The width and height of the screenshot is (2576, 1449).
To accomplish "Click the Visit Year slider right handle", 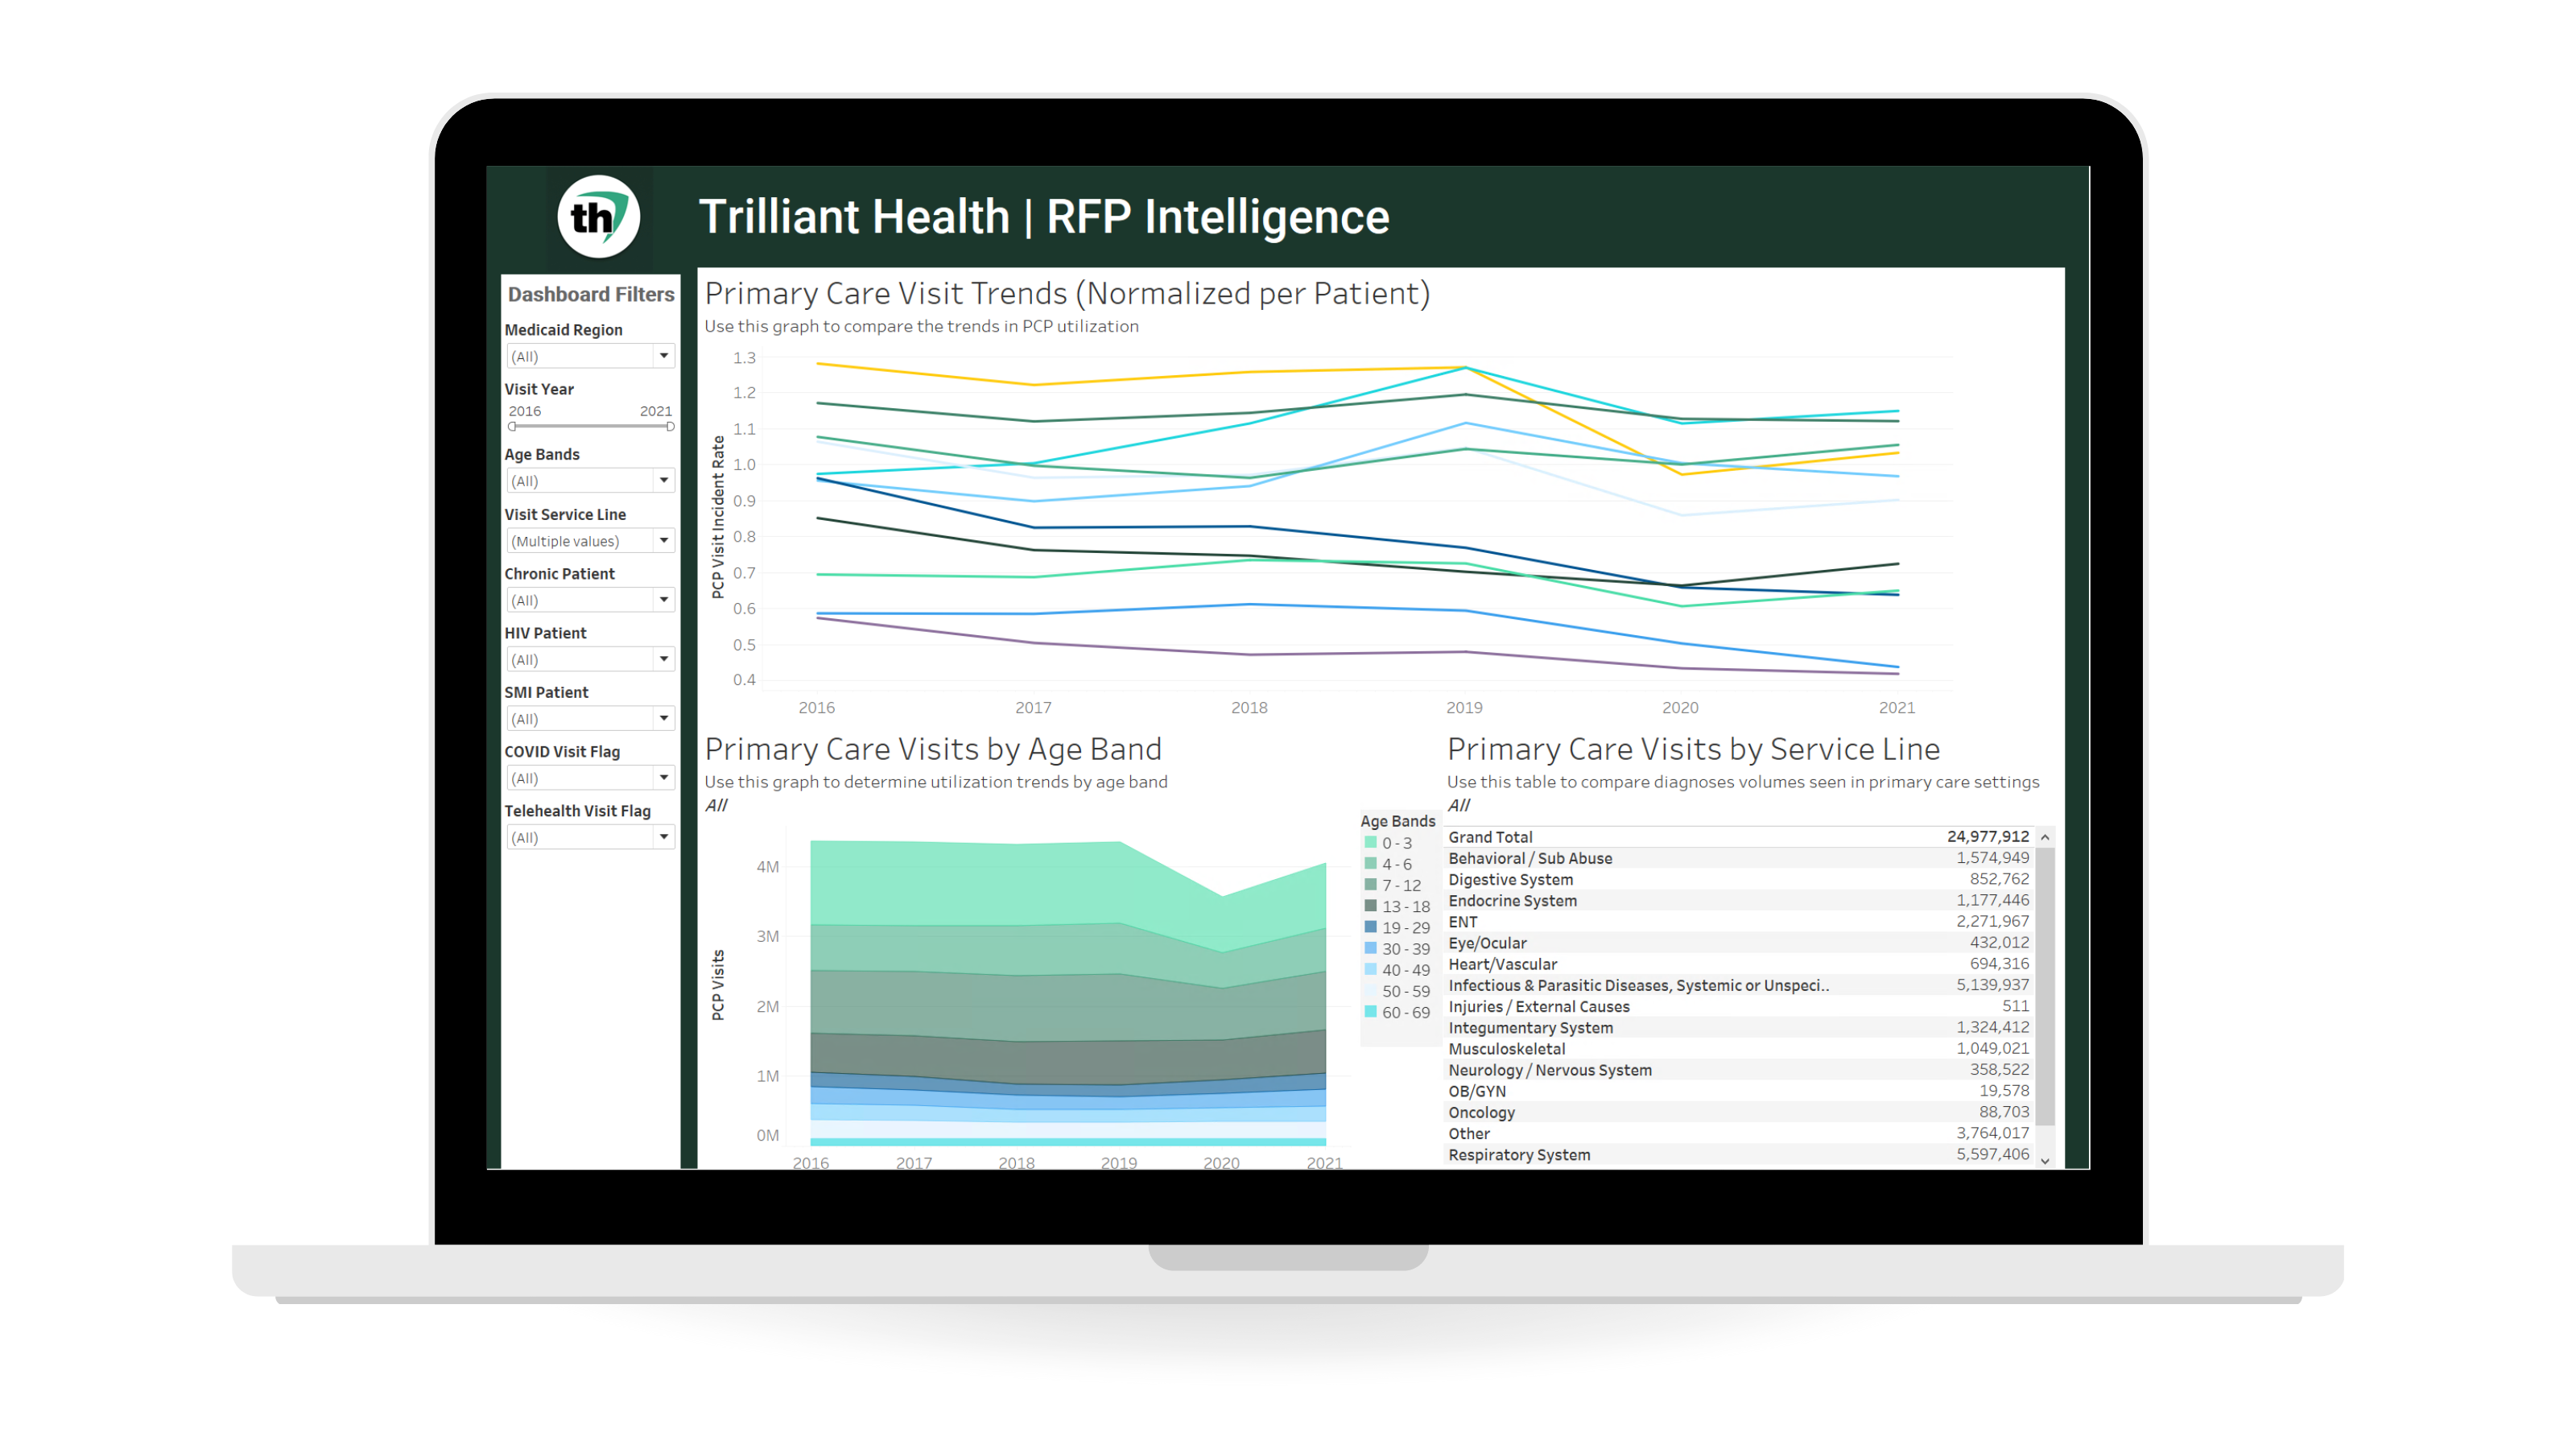I will (670, 427).
